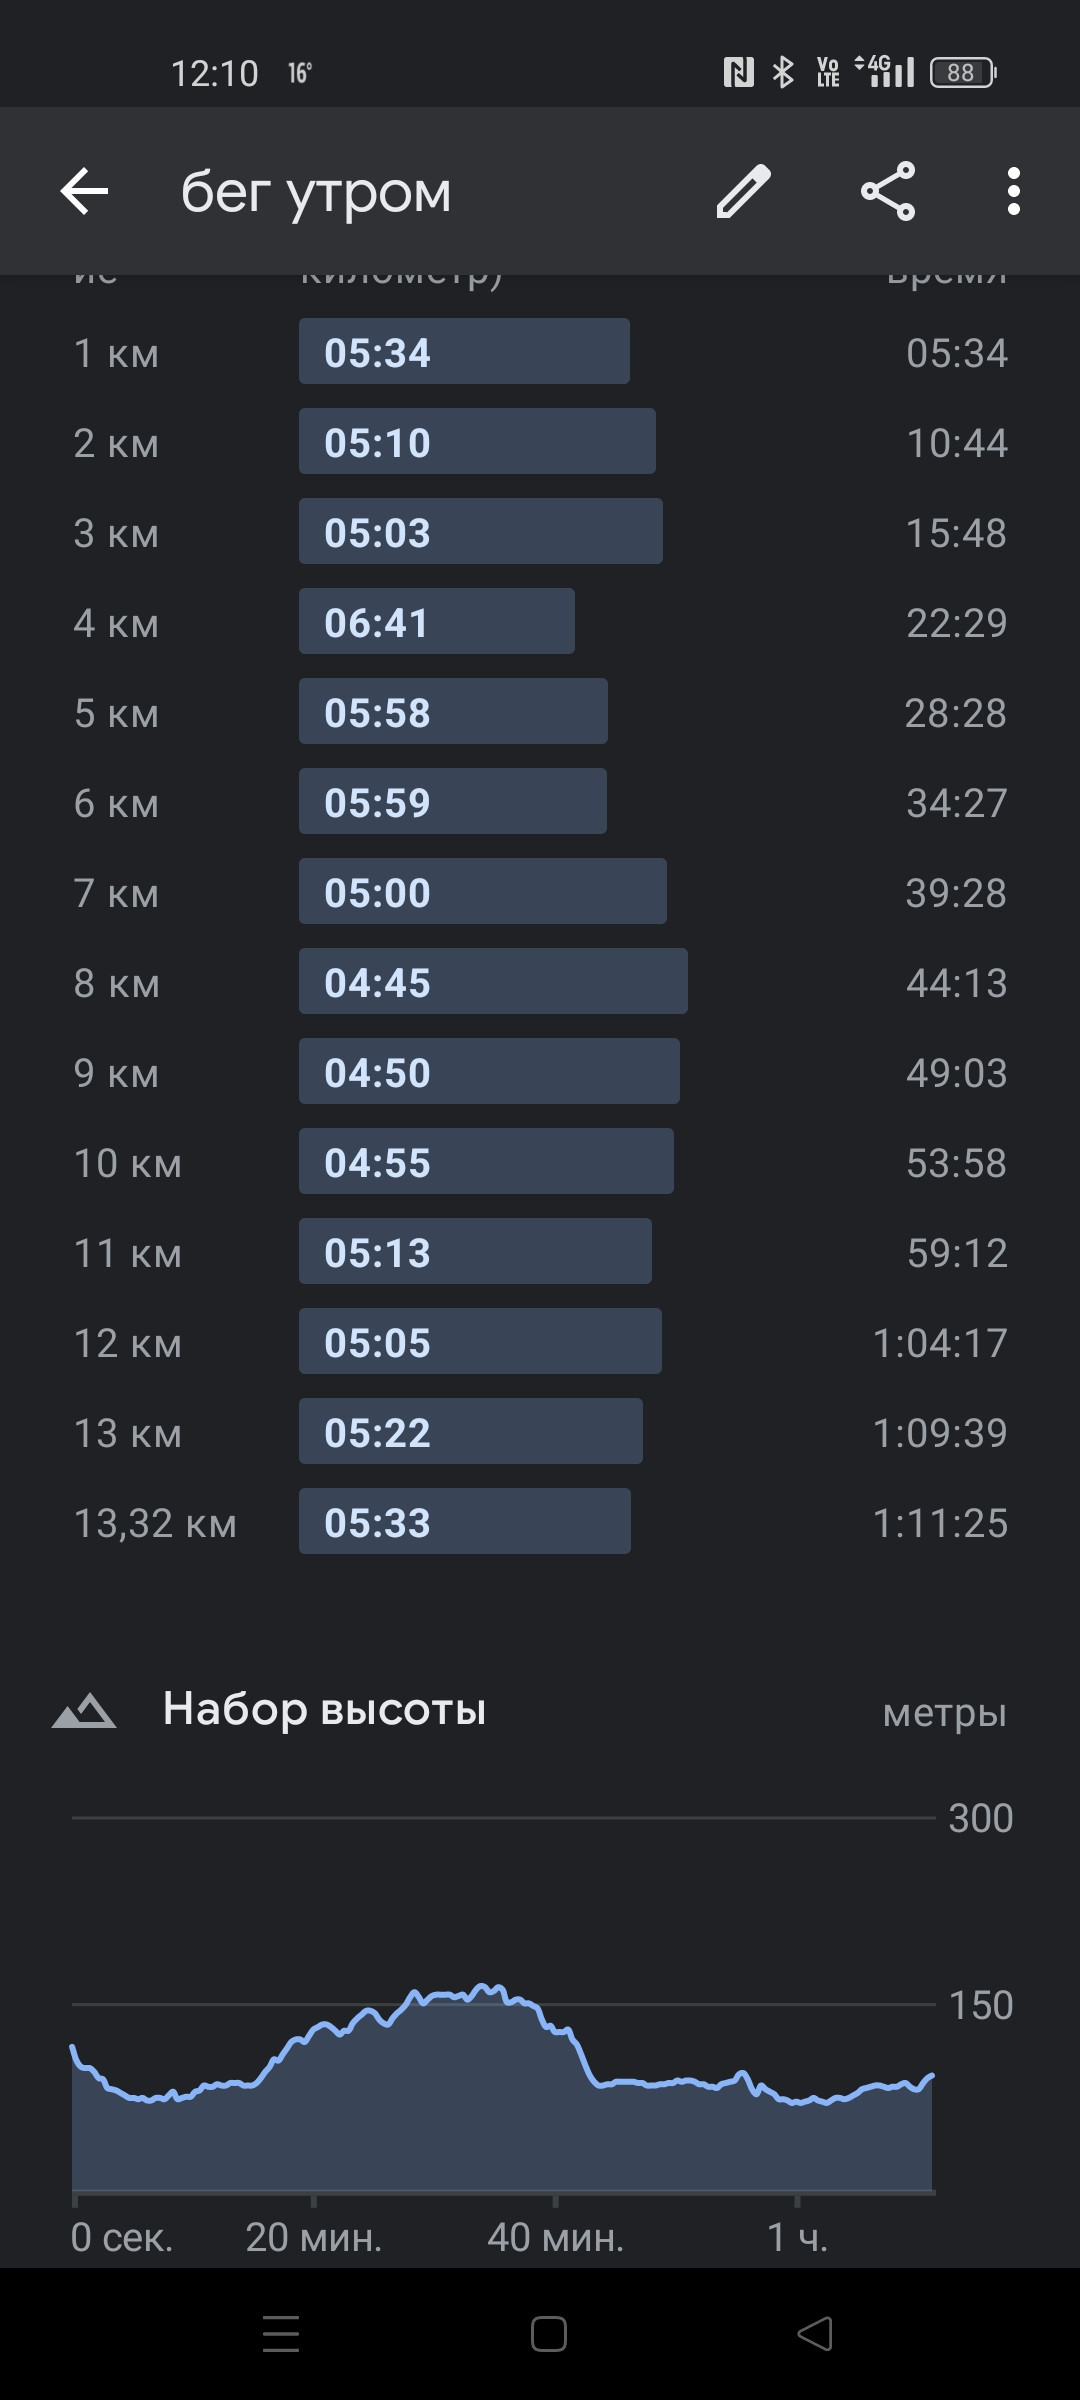Open the three-dot overflow menu
The height and width of the screenshot is (2400, 1080).
pos(1014,191)
